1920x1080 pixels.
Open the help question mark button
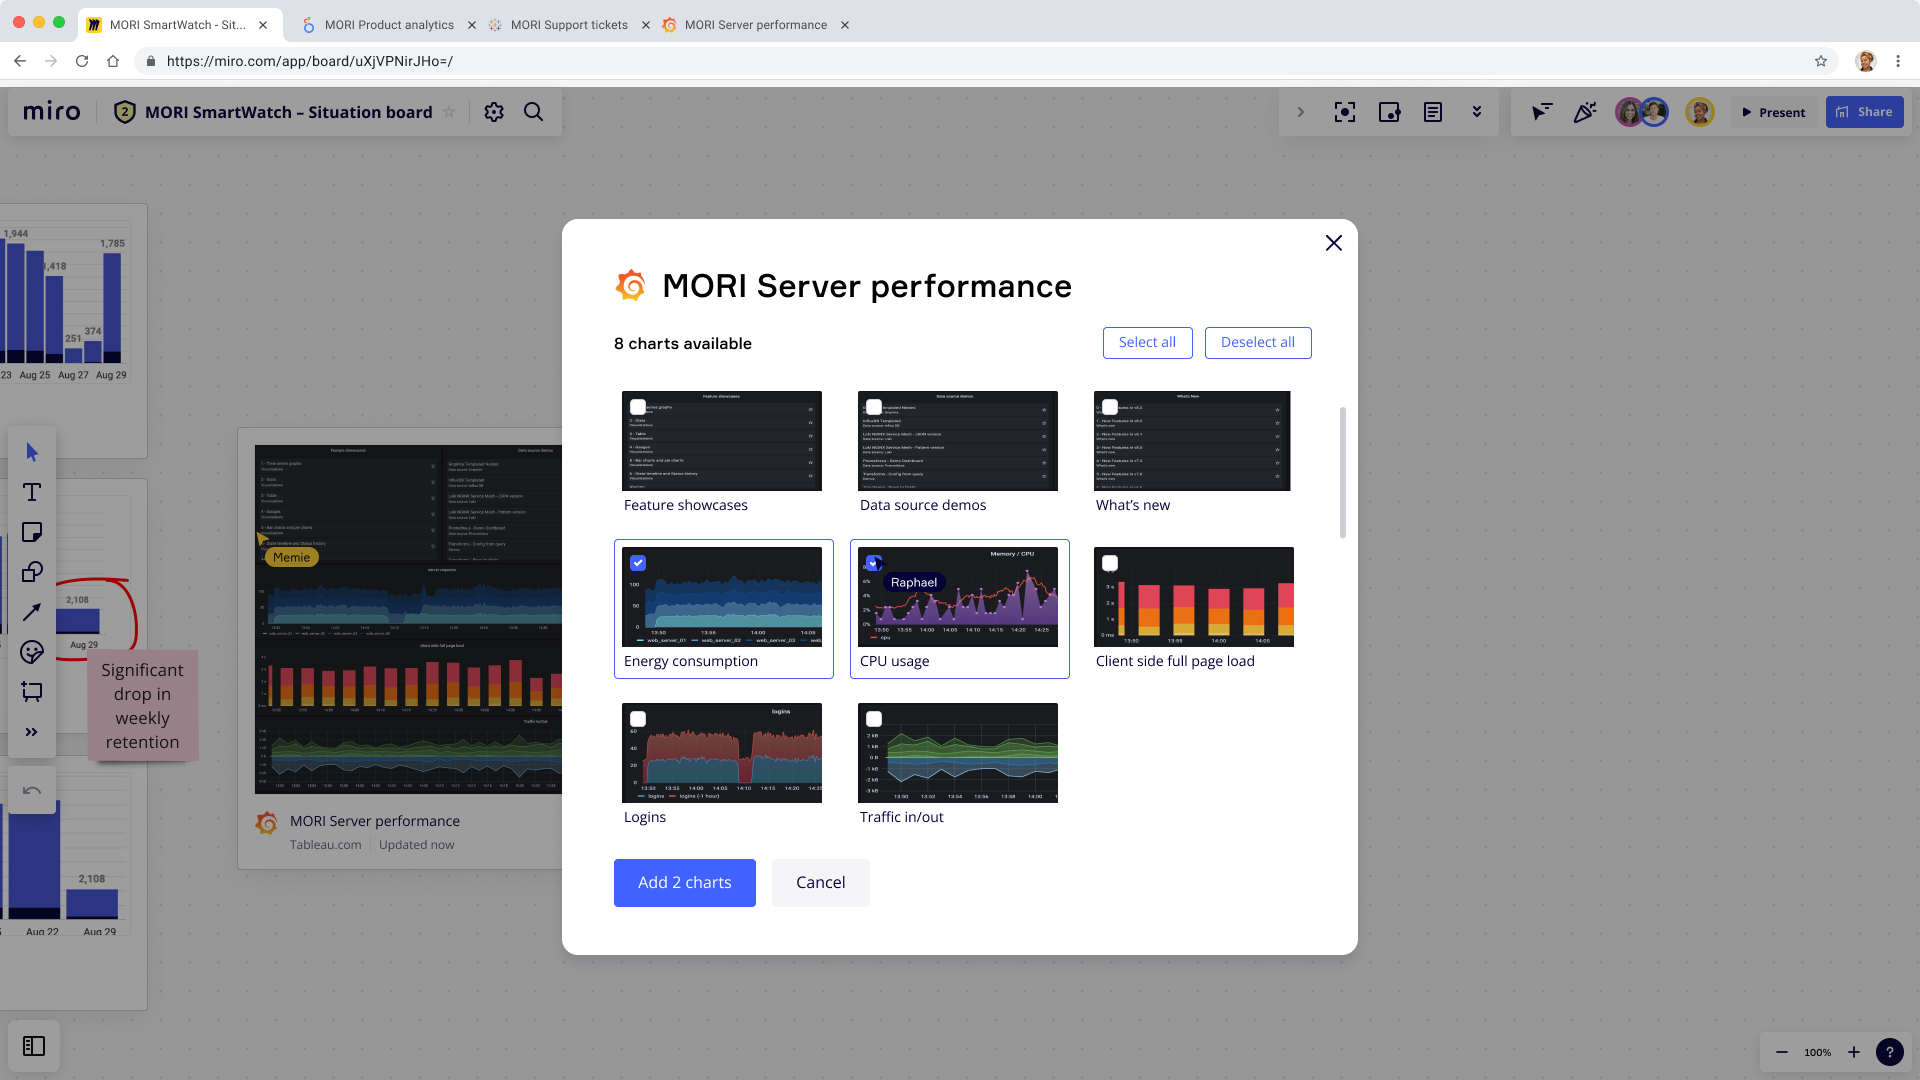click(1890, 1052)
